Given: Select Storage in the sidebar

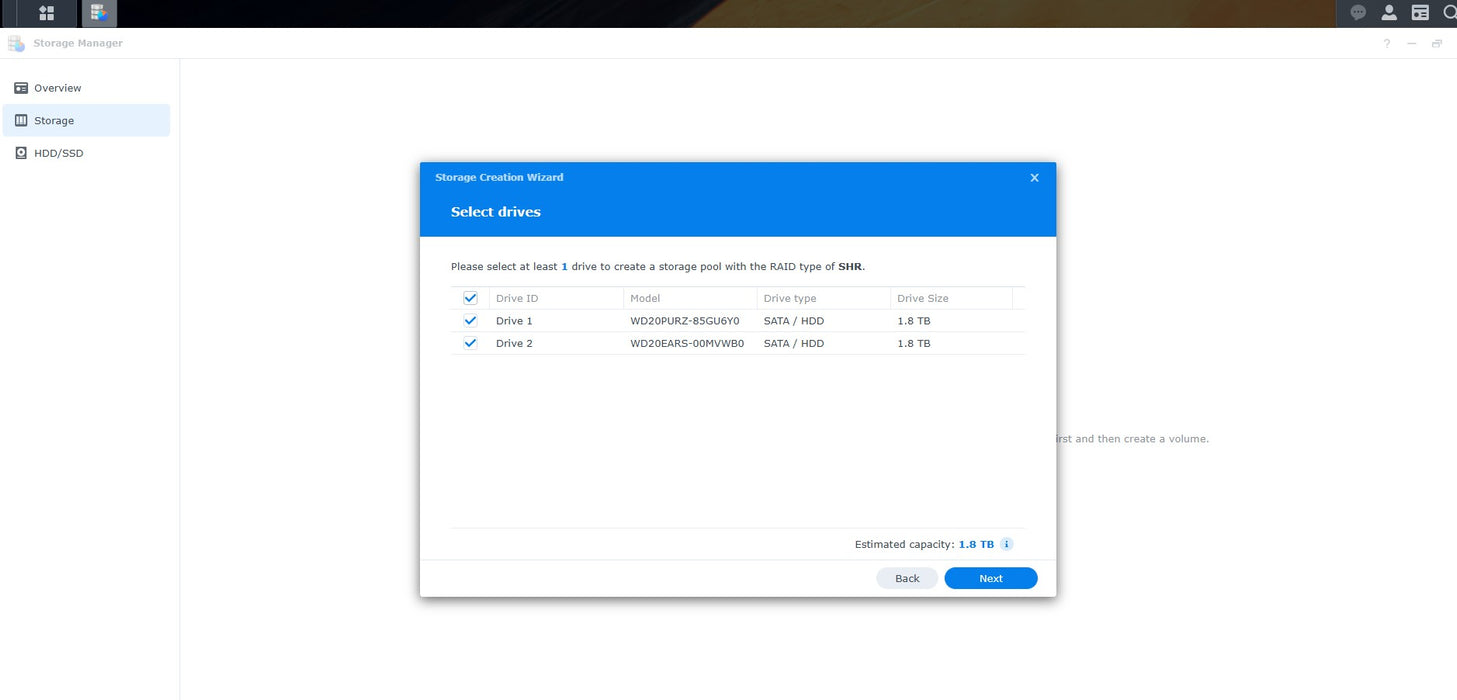Looking at the screenshot, I should pyautogui.click(x=54, y=121).
